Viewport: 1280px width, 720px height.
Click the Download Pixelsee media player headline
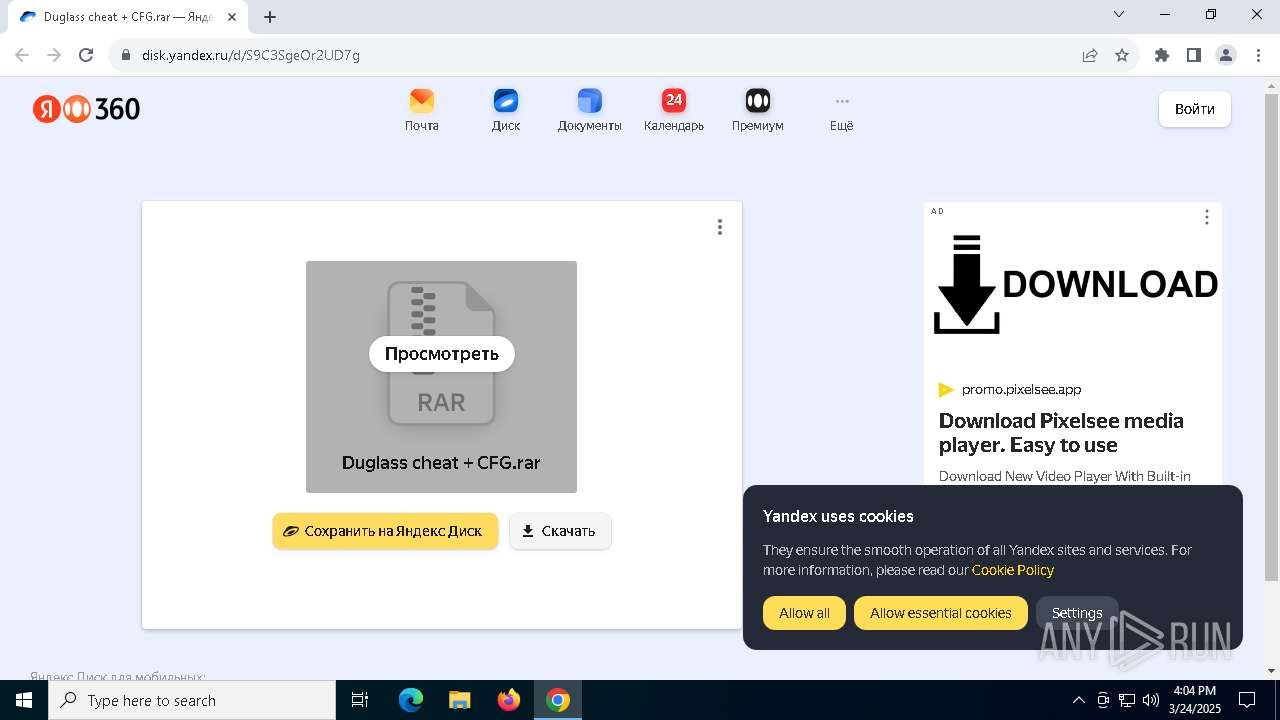(1061, 433)
